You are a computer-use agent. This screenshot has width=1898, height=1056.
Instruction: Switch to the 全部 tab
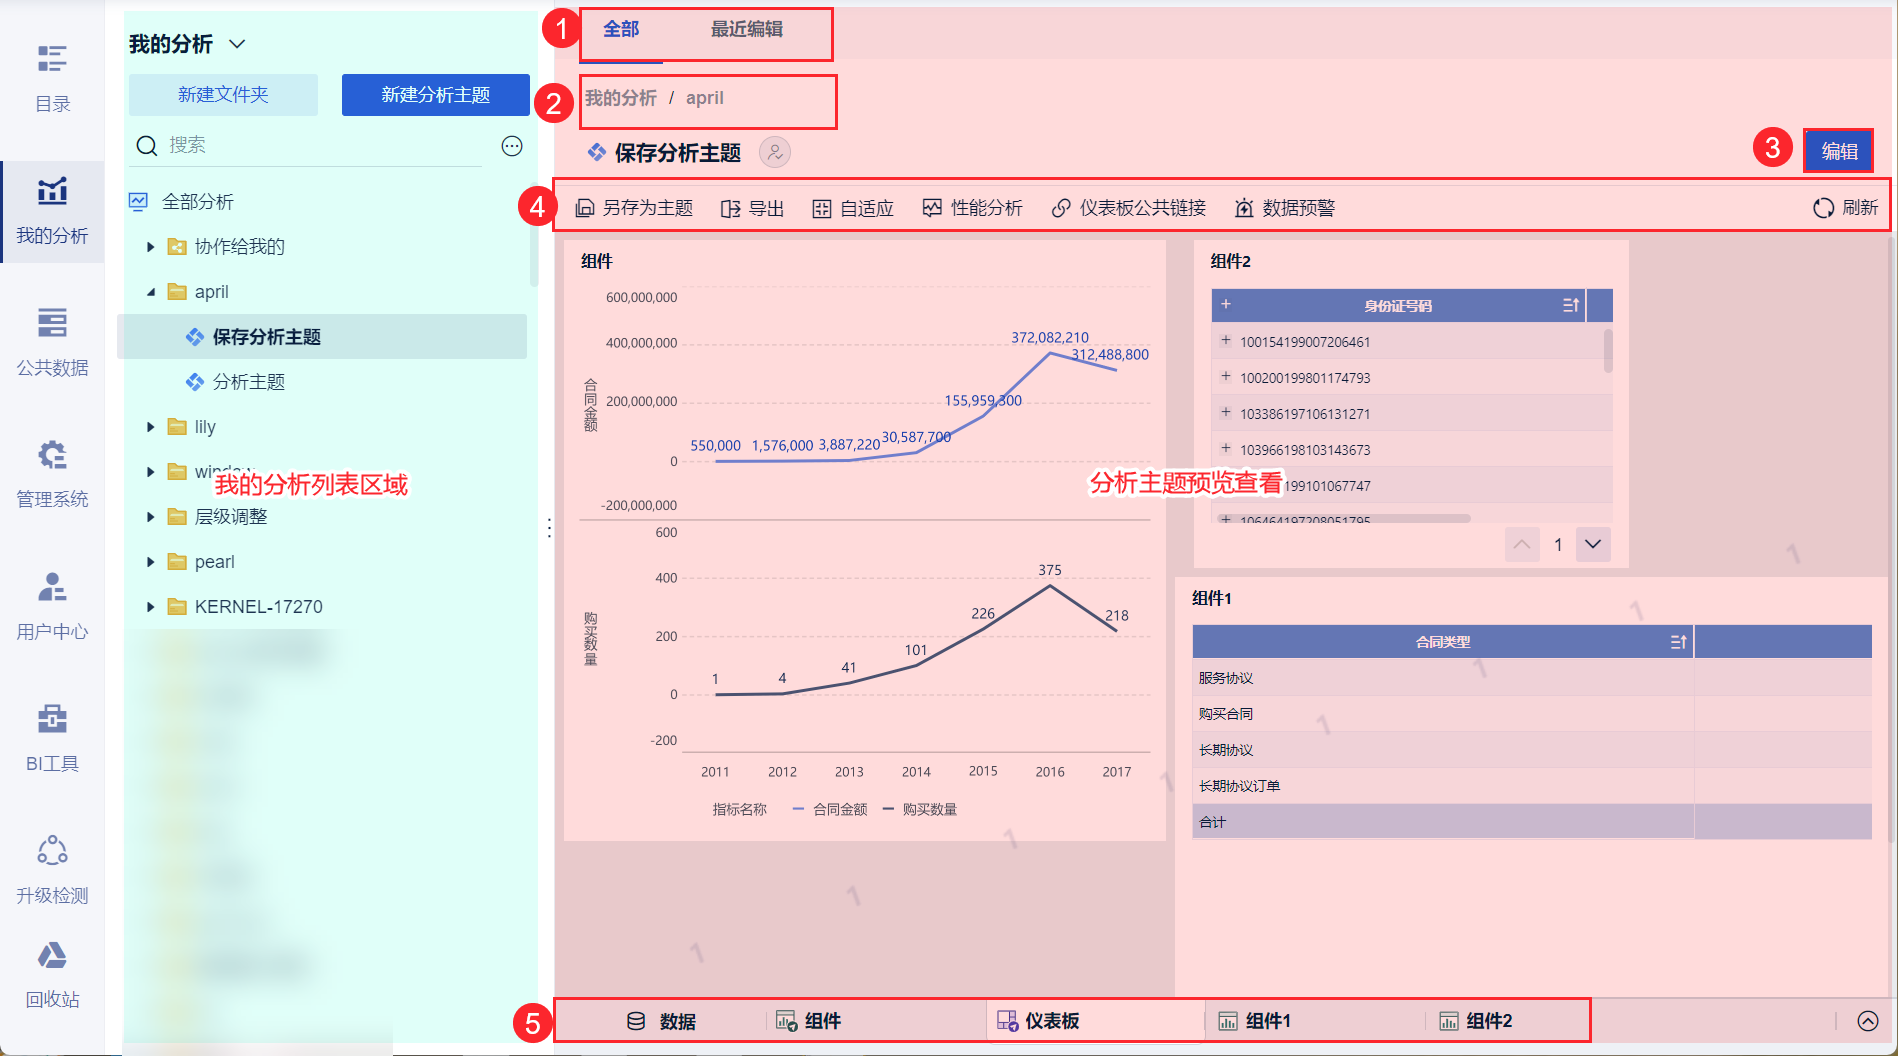pyautogui.click(x=621, y=30)
